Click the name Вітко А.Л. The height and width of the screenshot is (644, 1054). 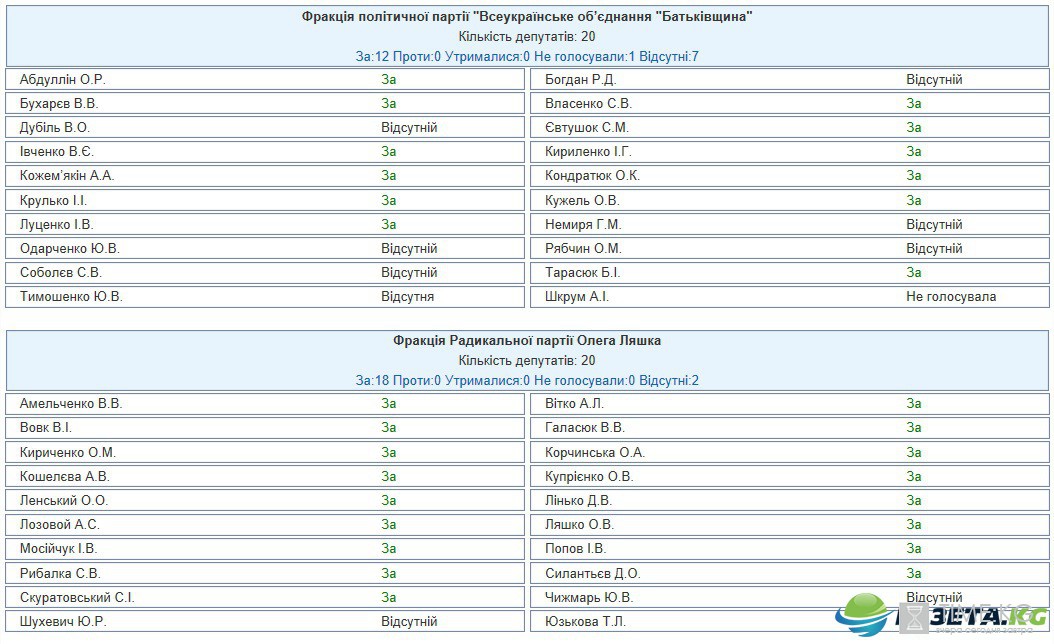point(575,404)
